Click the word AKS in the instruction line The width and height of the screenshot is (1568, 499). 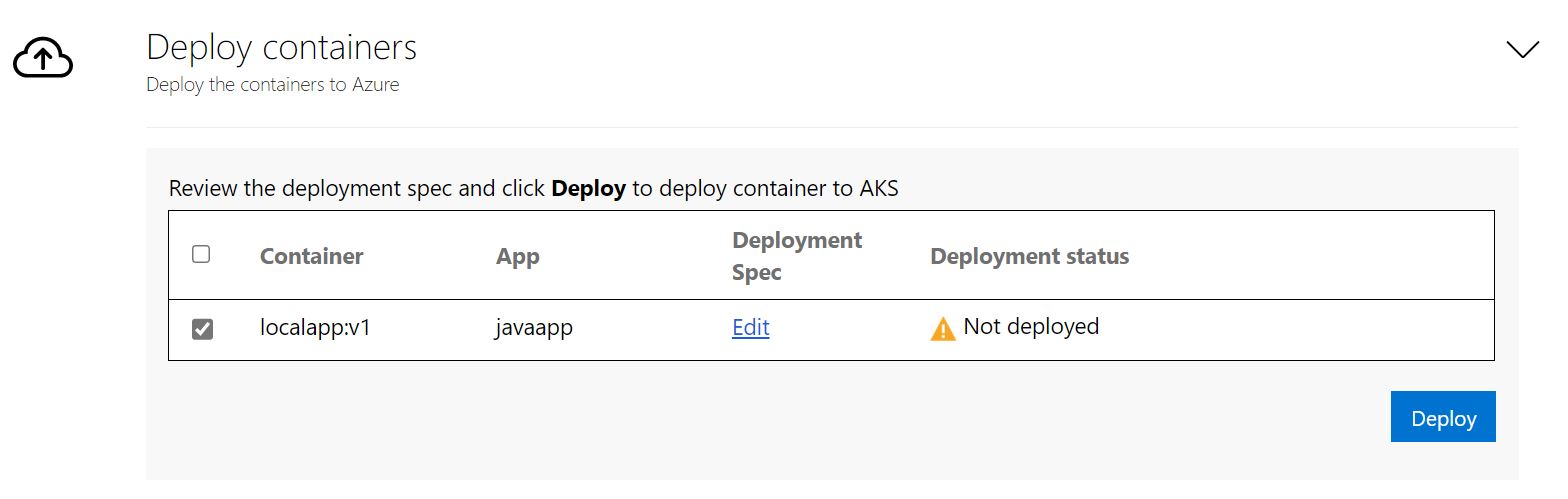878,188
